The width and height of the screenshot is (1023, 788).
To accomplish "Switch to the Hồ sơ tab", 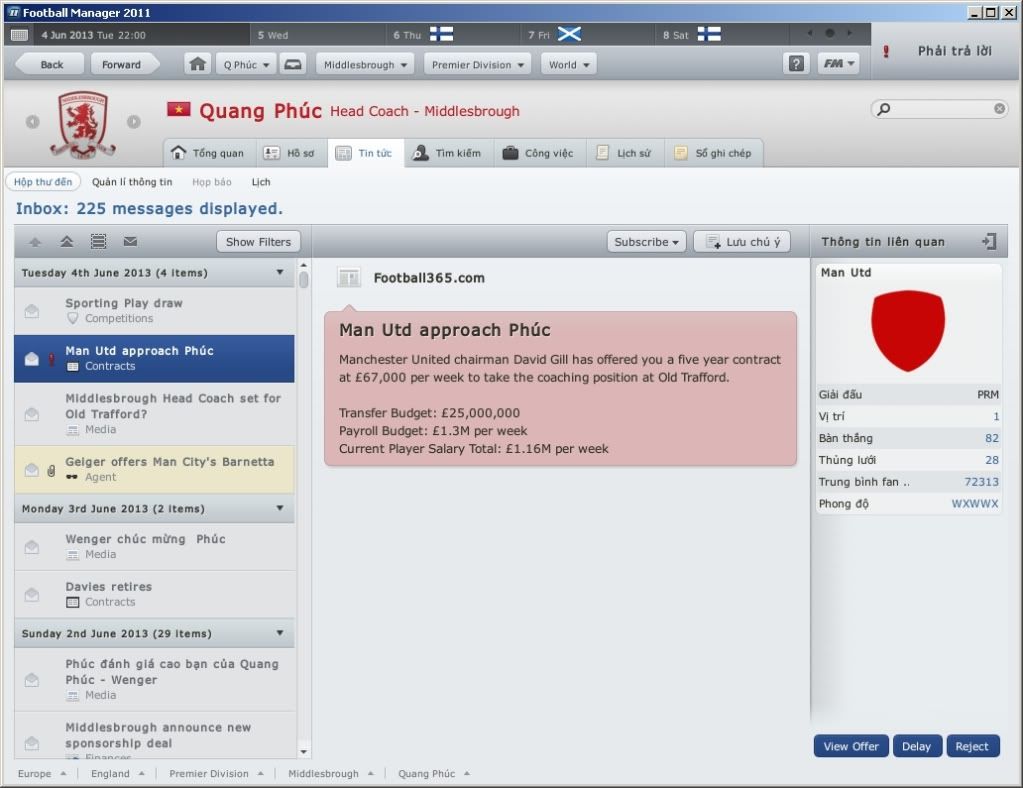I will 291,153.
